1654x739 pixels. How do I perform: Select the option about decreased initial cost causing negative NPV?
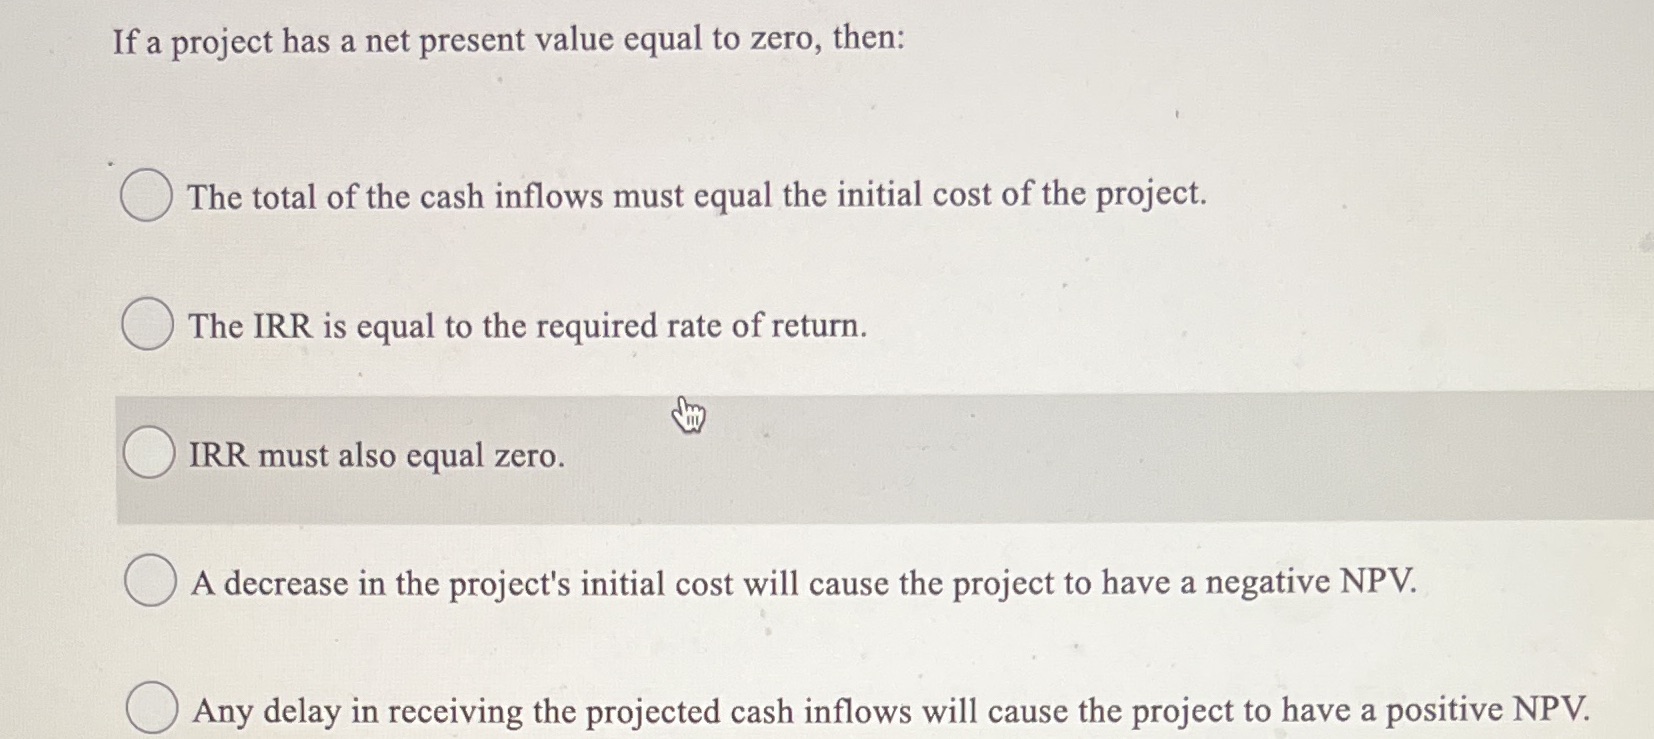(151, 583)
